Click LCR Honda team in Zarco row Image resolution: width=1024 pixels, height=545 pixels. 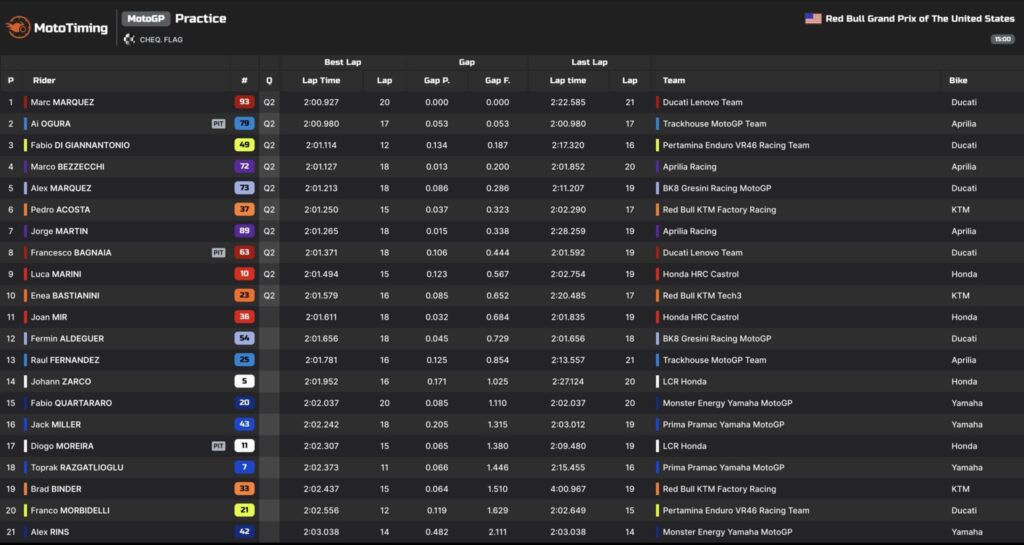684,381
